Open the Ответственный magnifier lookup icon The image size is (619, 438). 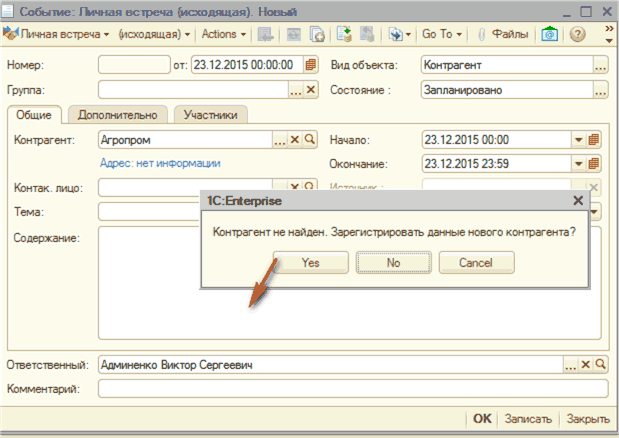click(x=601, y=365)
